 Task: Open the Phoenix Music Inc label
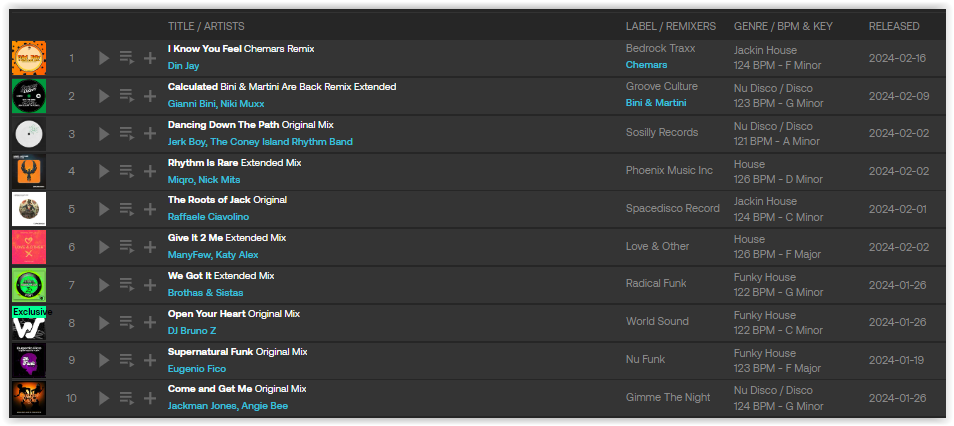(x=669, y=170)
